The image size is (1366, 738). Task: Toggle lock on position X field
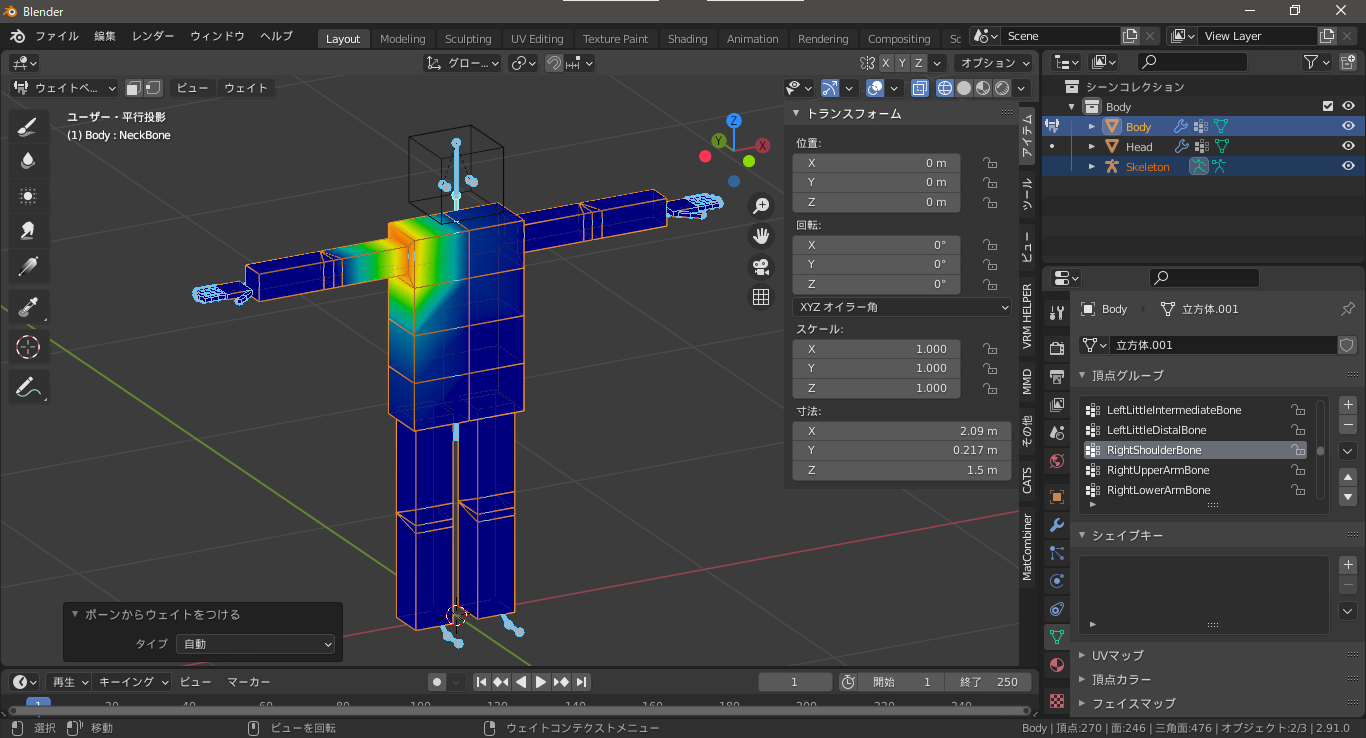(989, 163)
